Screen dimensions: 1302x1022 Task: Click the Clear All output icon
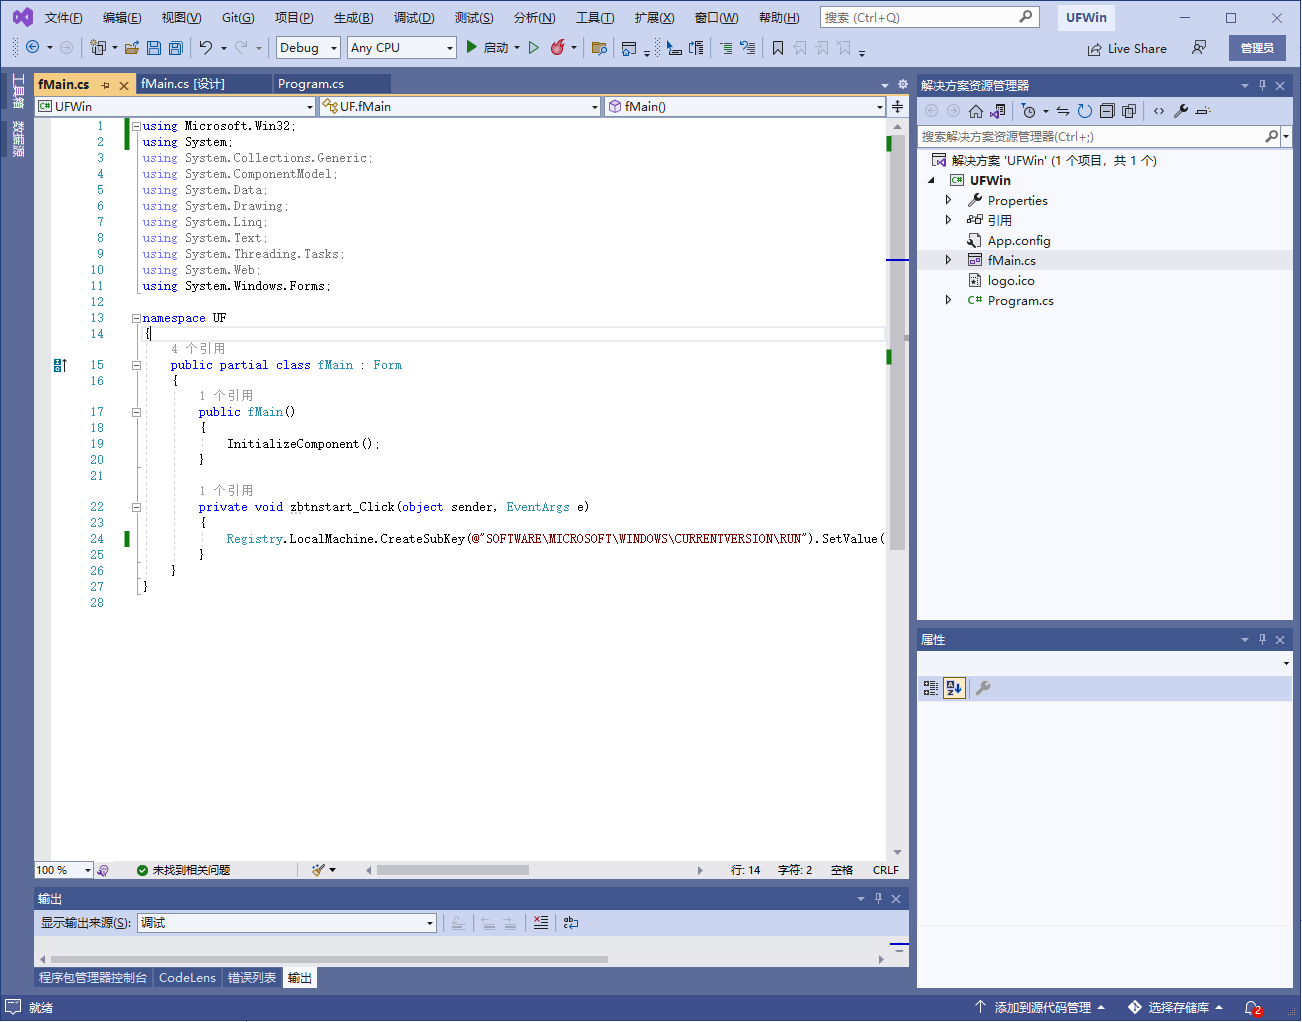[540, 923]
